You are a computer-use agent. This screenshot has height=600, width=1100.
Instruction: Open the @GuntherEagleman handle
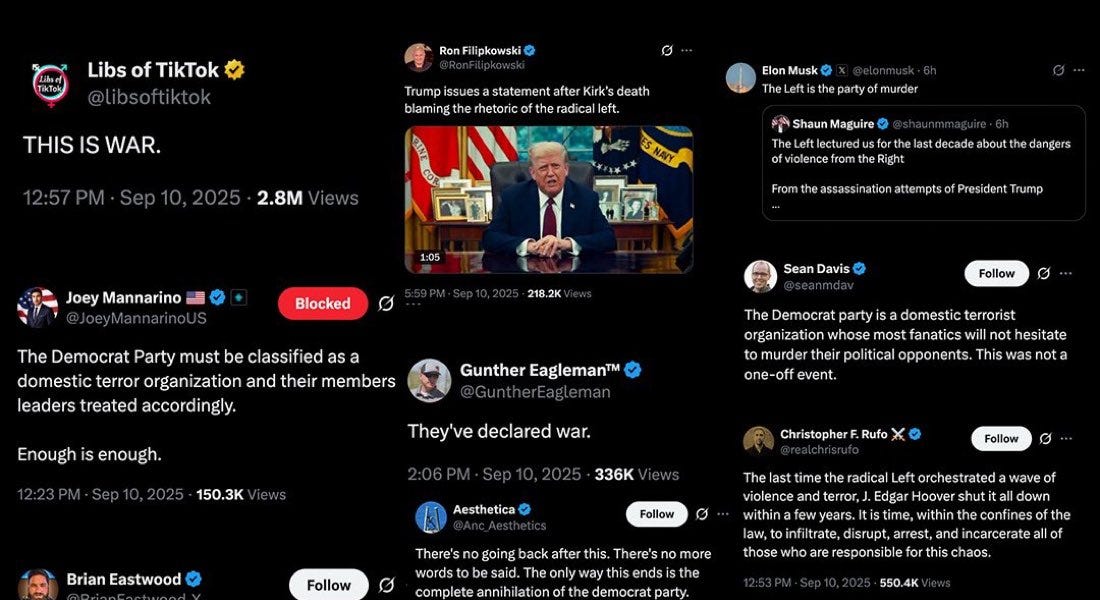click(x=535, y=392)
